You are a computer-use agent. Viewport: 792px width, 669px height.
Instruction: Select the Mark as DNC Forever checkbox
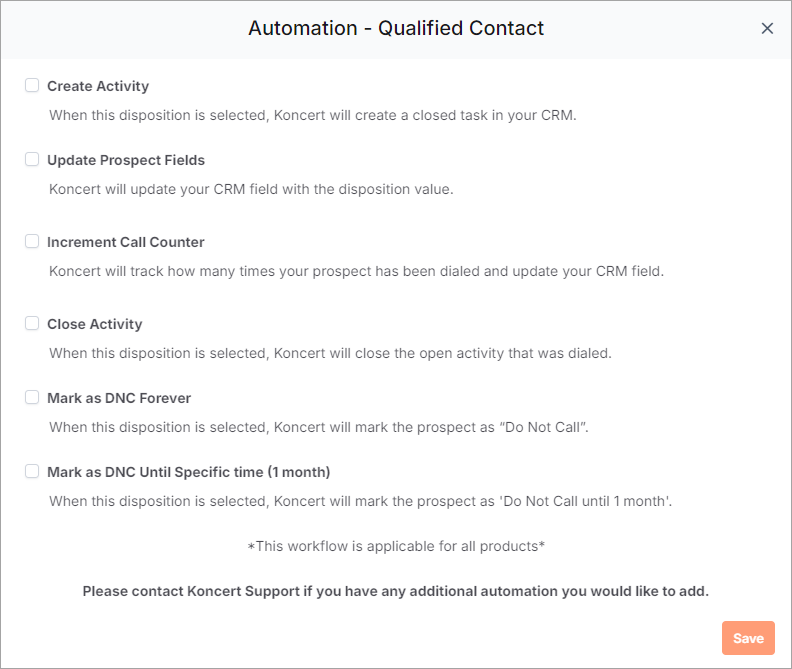[32, 397]
